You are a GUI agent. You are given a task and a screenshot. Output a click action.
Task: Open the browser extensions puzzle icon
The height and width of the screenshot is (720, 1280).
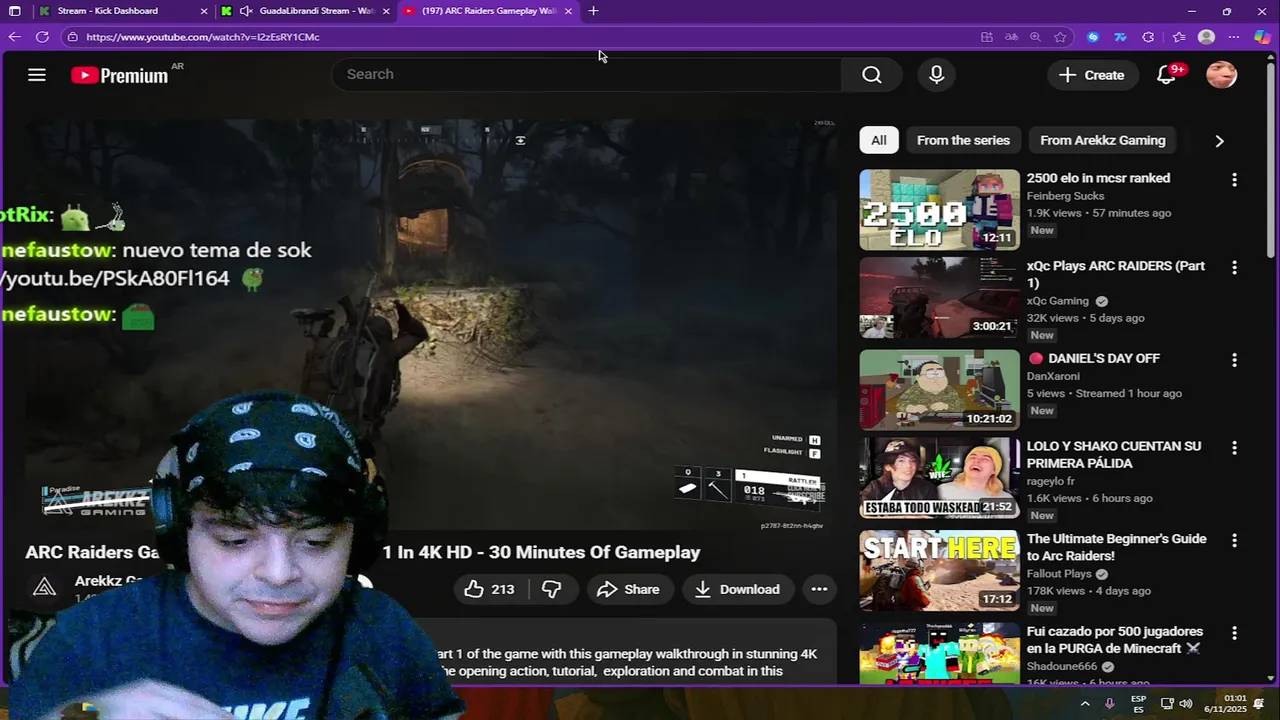pos(1148,37)
